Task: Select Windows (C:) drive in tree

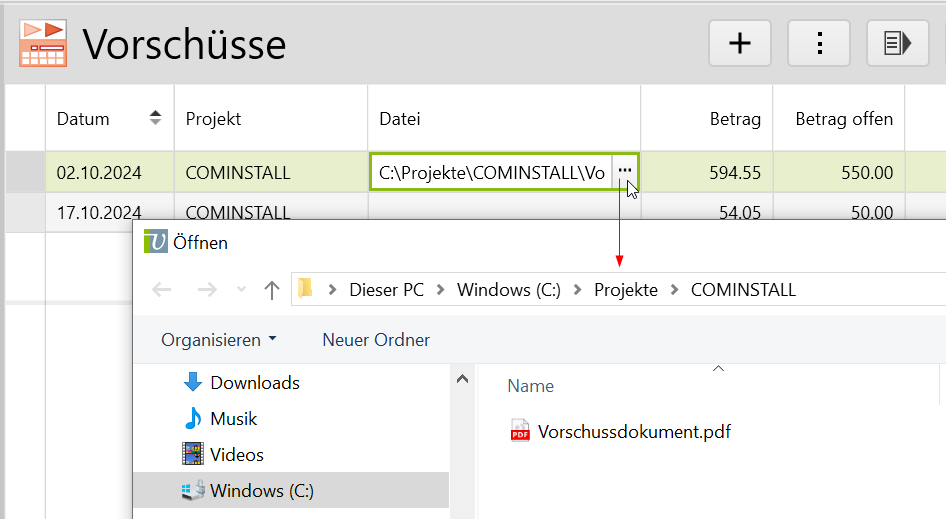Action: coord(261,491)
